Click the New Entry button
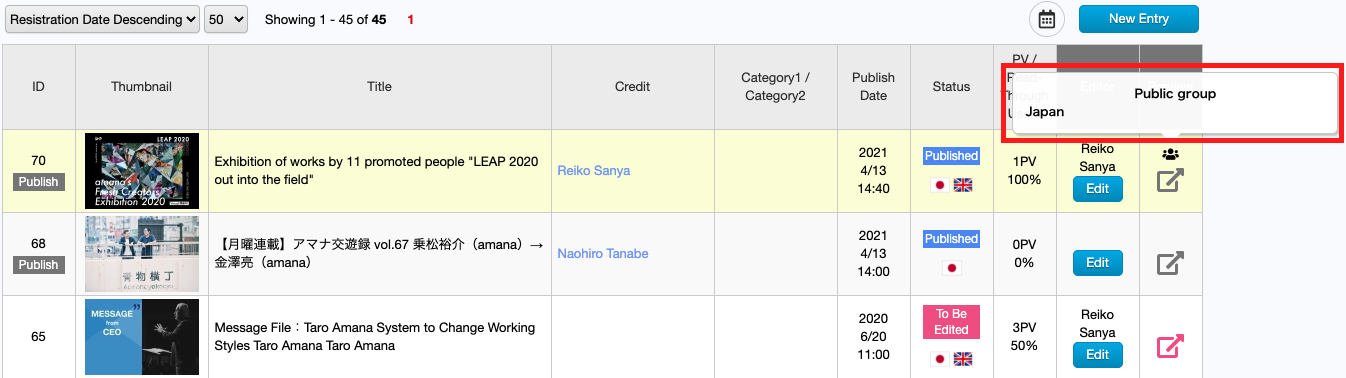The width and height of the screenshot is (1346, 378). [1139, 19]
